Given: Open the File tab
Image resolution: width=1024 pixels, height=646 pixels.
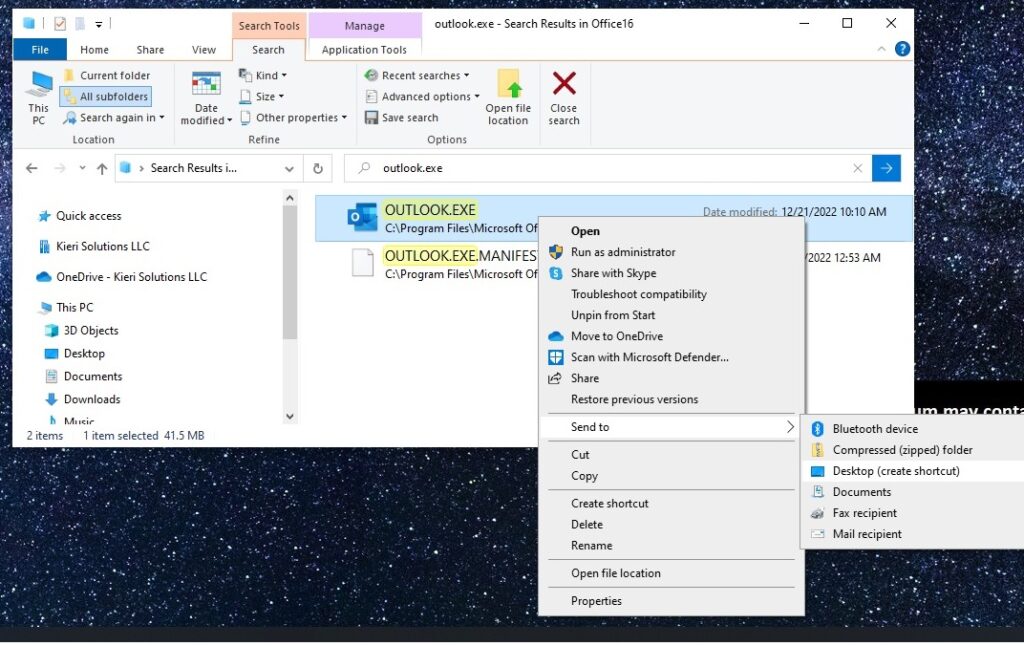Looking at the screenshot, I should pyautogui.click(x=40, y=50).
